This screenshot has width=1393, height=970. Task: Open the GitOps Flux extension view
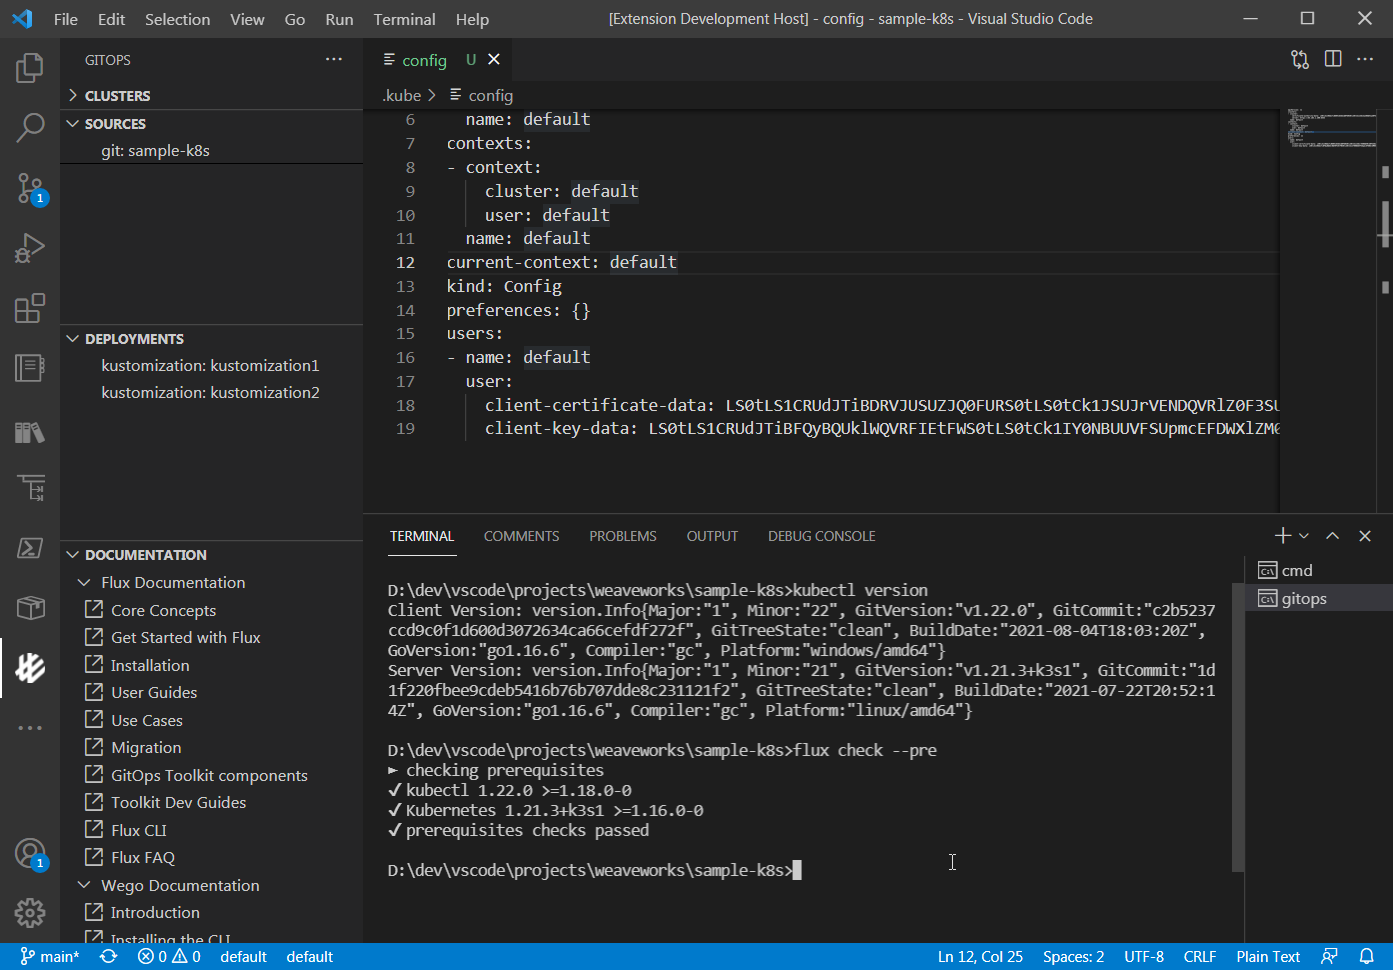coord(30,668)
